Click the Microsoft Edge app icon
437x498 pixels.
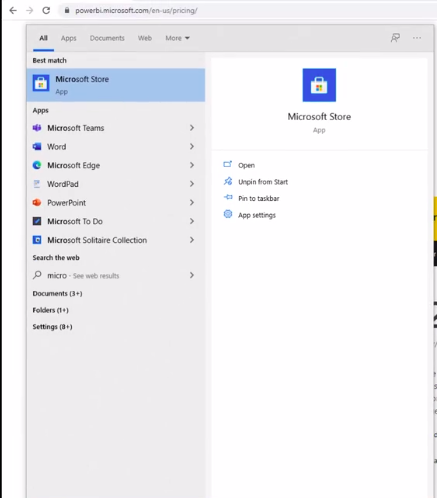point(37,165)
